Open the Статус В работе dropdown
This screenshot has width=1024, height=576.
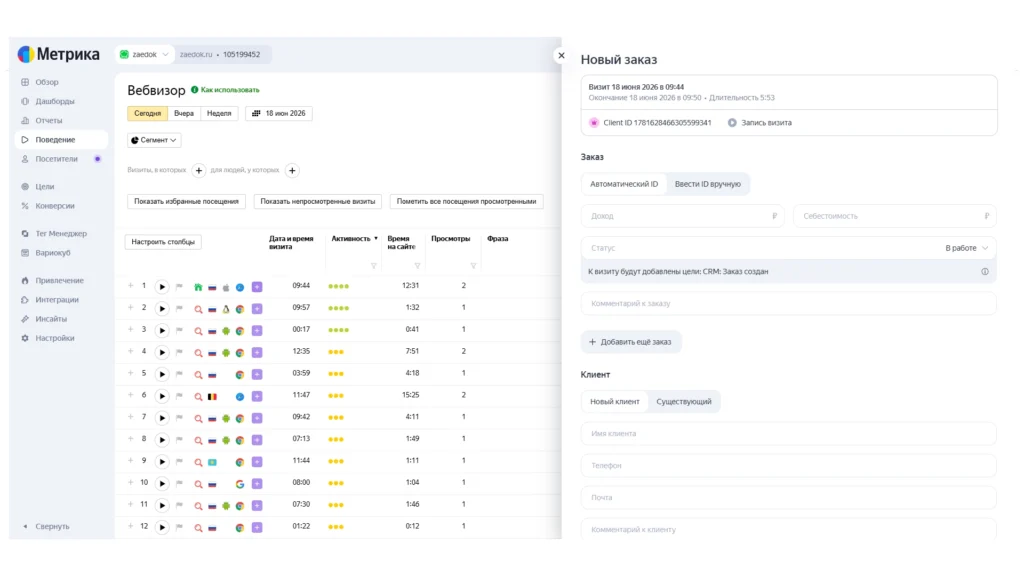pos(967,248)
